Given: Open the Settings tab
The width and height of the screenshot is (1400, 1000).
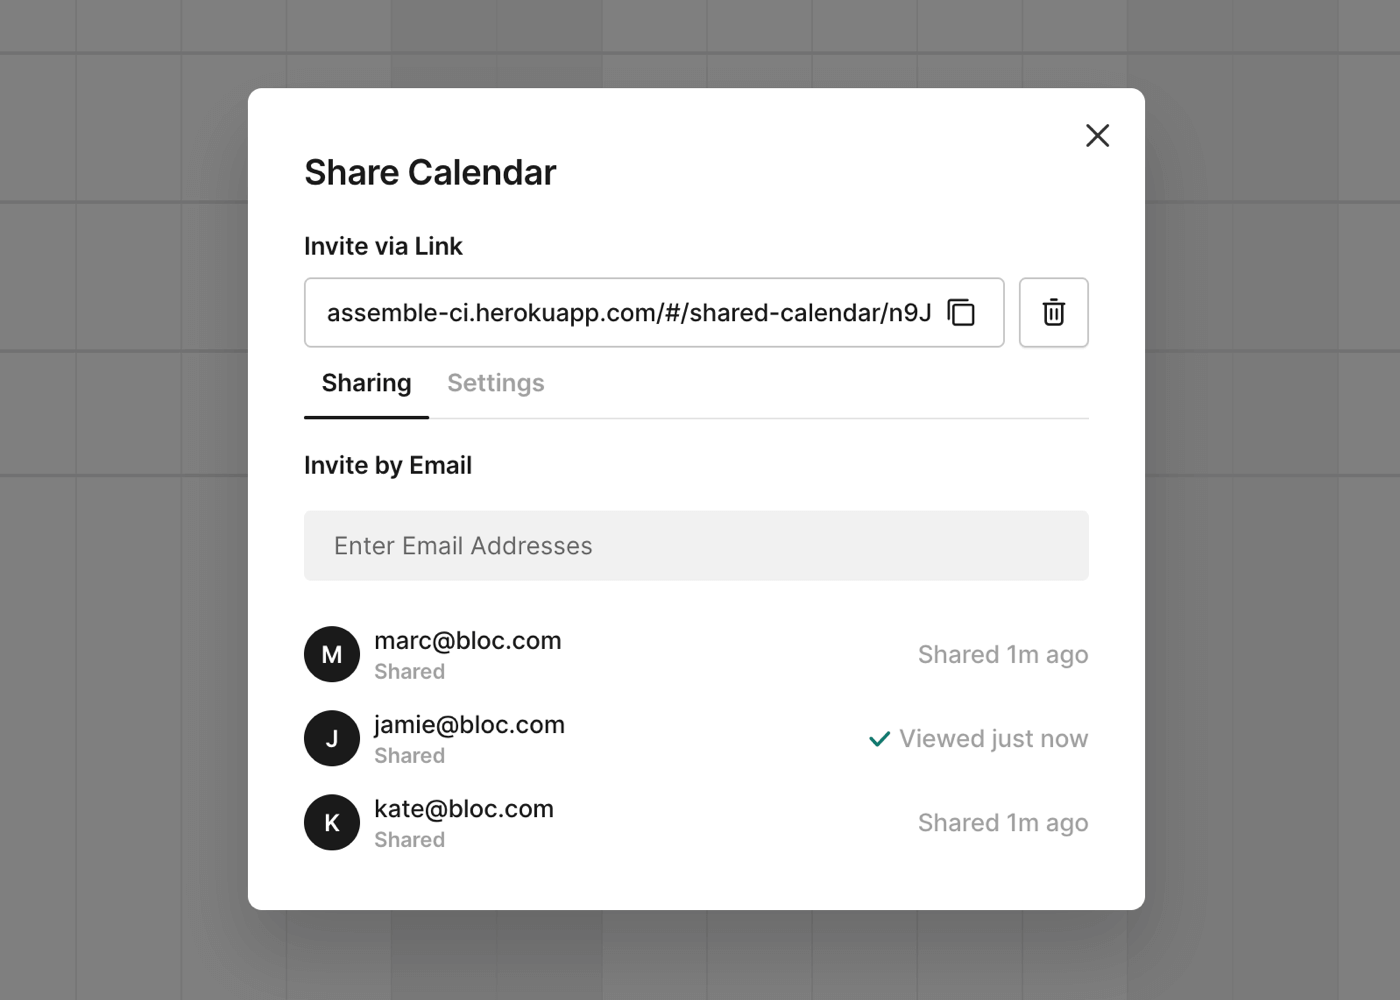Looking at the screenshot, I should pos(495,383).
